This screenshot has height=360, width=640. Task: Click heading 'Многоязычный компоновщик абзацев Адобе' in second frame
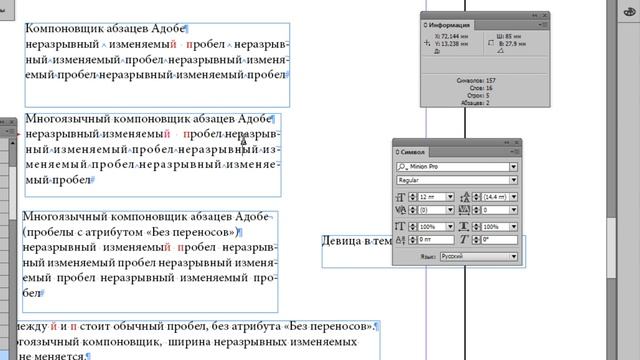[149, 119]
